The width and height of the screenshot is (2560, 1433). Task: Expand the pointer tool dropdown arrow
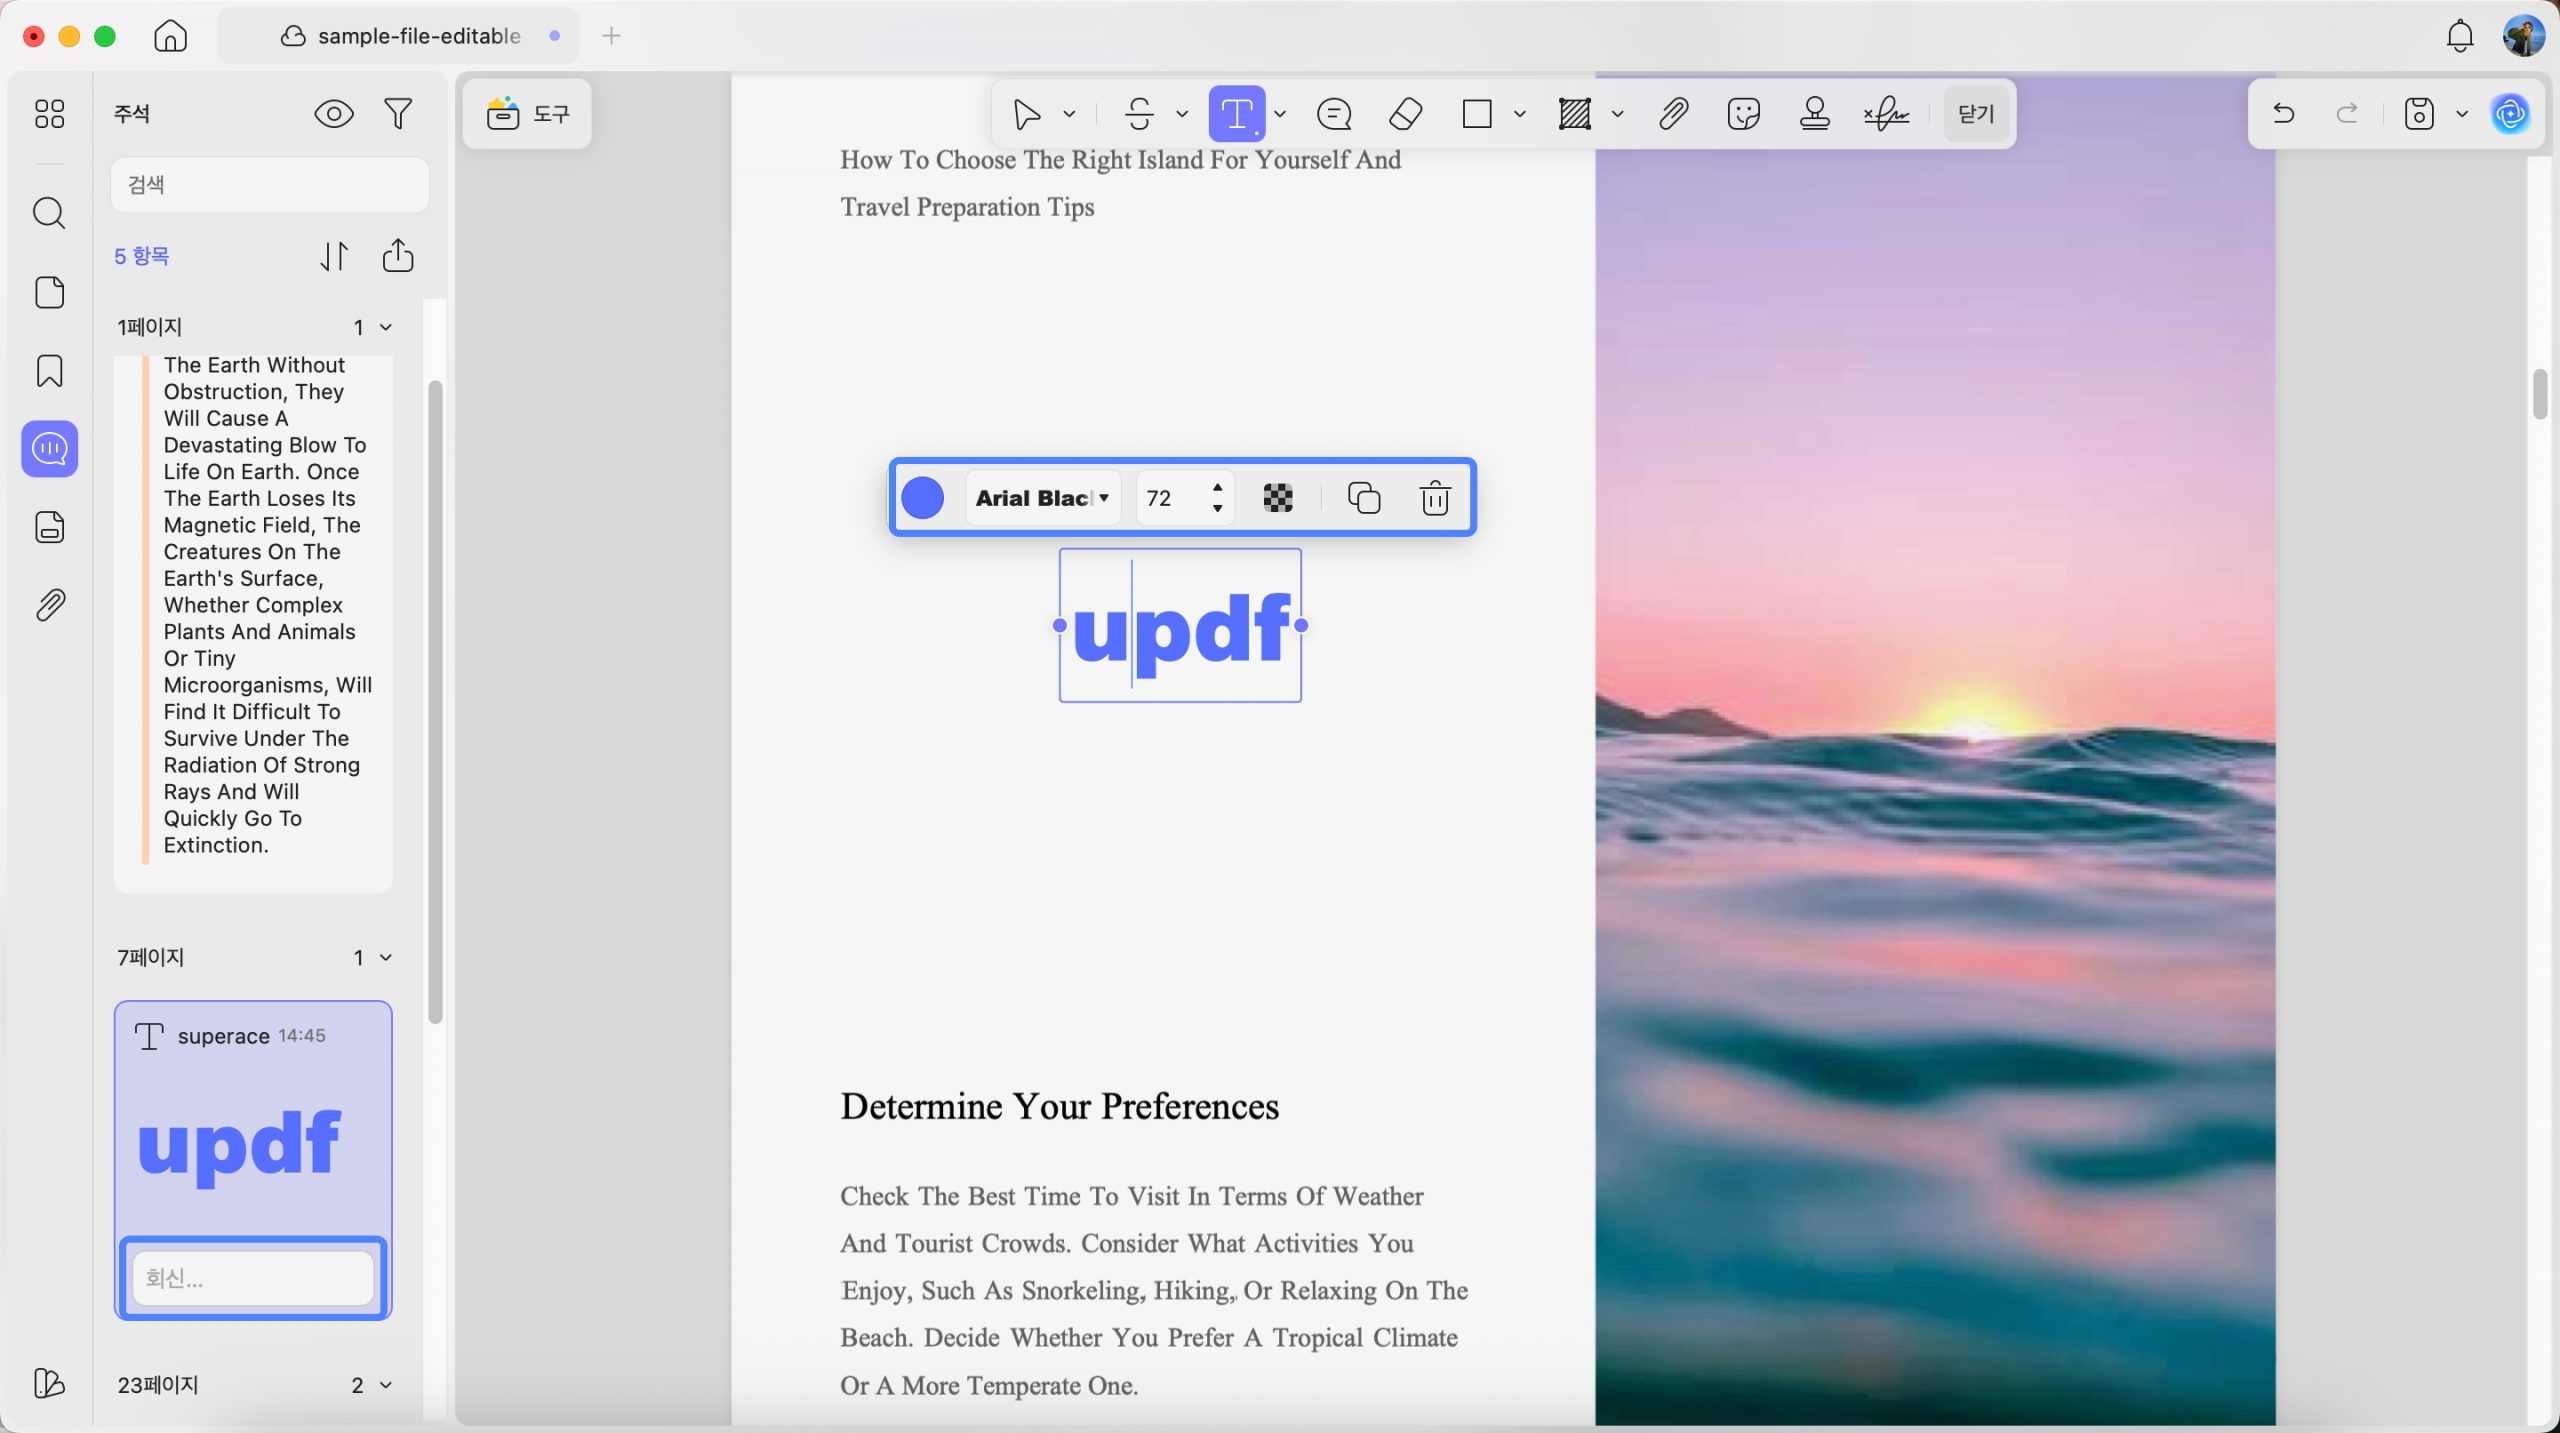click(1069, 114)
